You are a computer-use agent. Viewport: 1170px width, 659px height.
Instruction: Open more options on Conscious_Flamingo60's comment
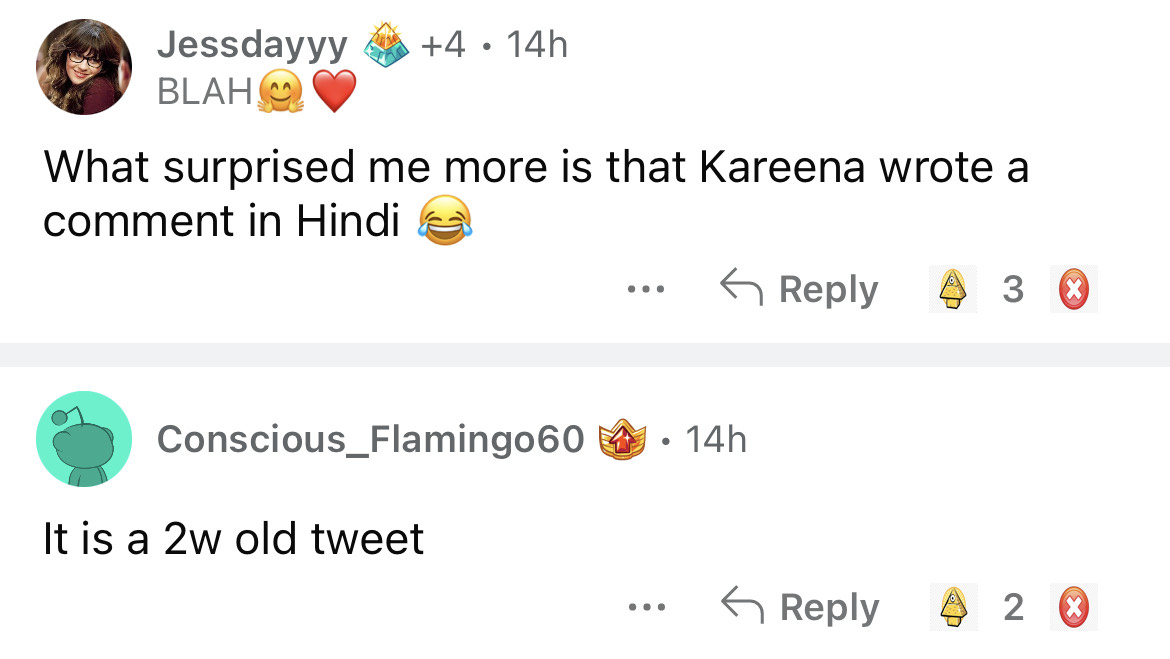pos(646,607)
